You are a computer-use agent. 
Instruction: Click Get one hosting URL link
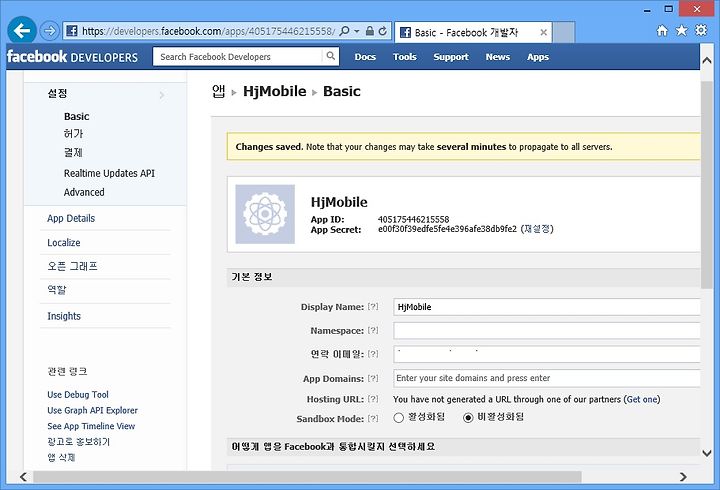641,399
